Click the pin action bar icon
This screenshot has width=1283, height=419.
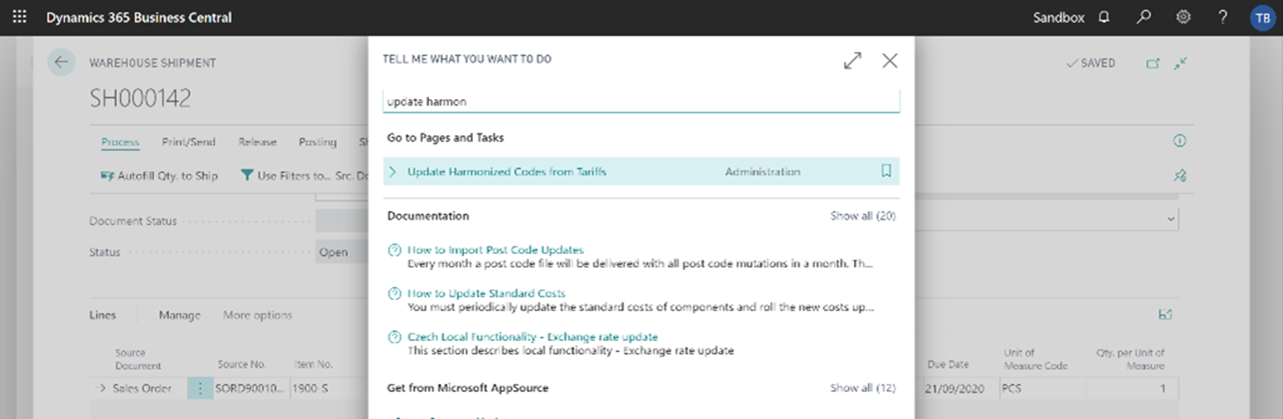click(1180, 175)
